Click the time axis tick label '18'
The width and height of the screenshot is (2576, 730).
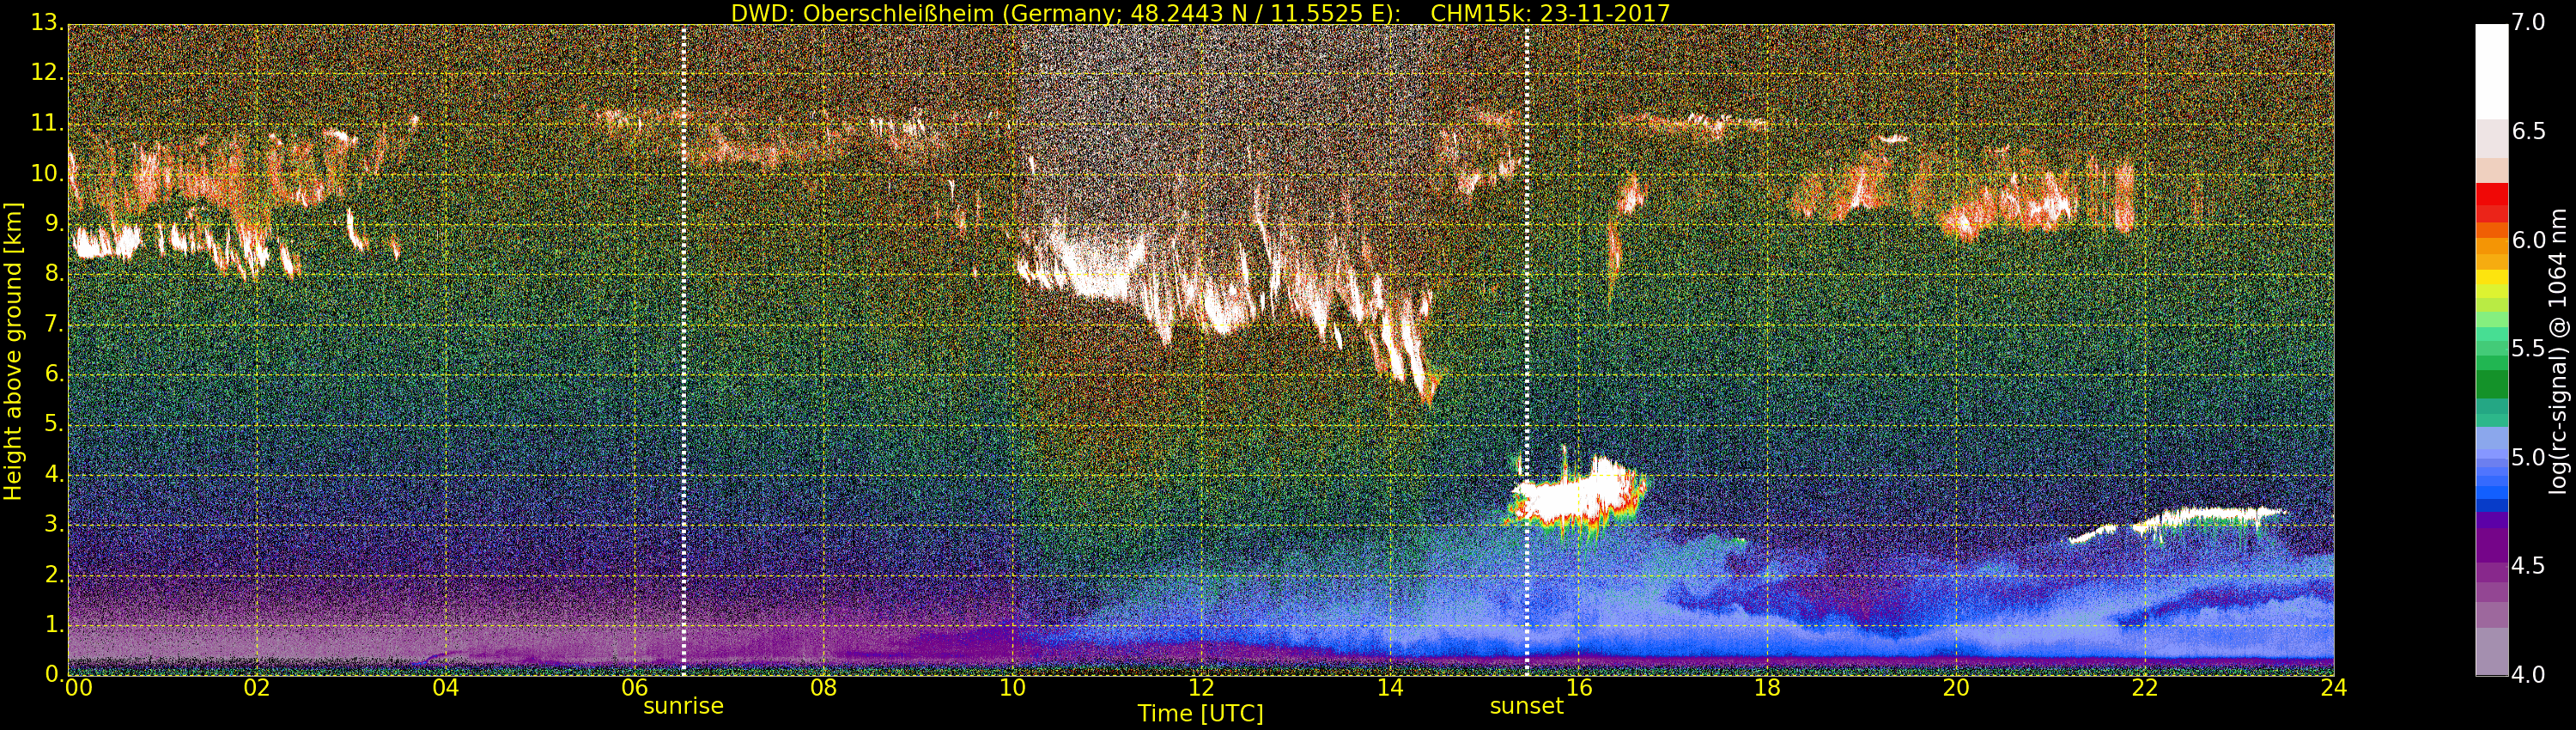[1768, 687]
